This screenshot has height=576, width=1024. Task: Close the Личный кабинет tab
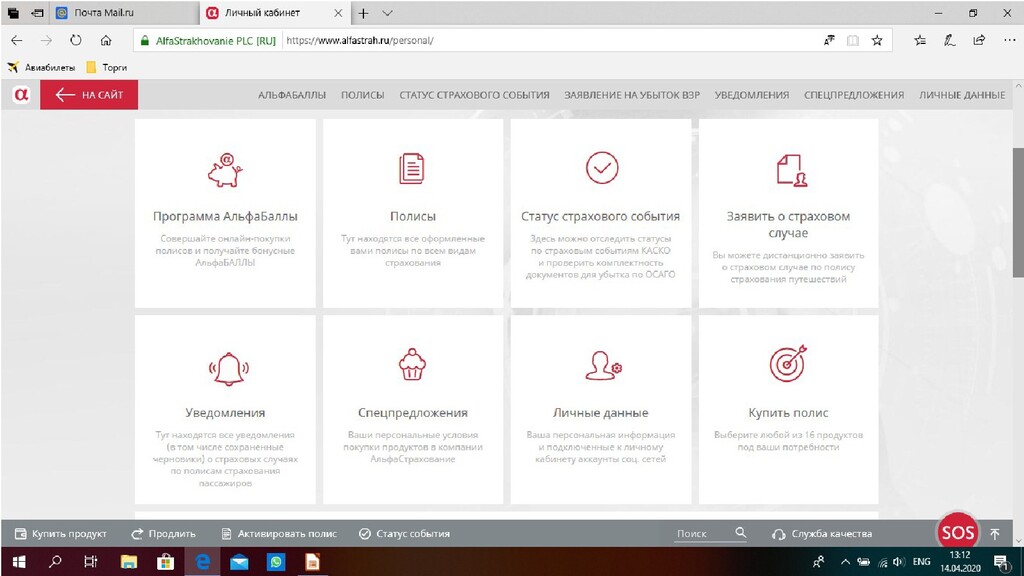[338, 13]
